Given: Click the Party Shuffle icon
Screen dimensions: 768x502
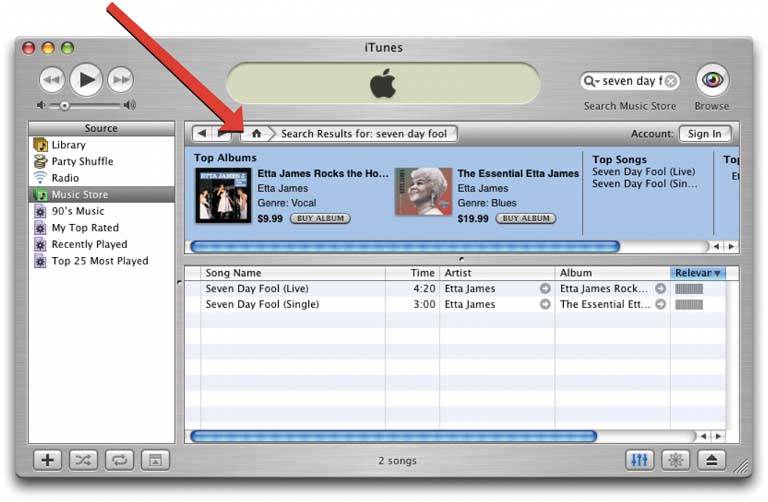Looking at the screenshot, I should [x=40, y=162].
